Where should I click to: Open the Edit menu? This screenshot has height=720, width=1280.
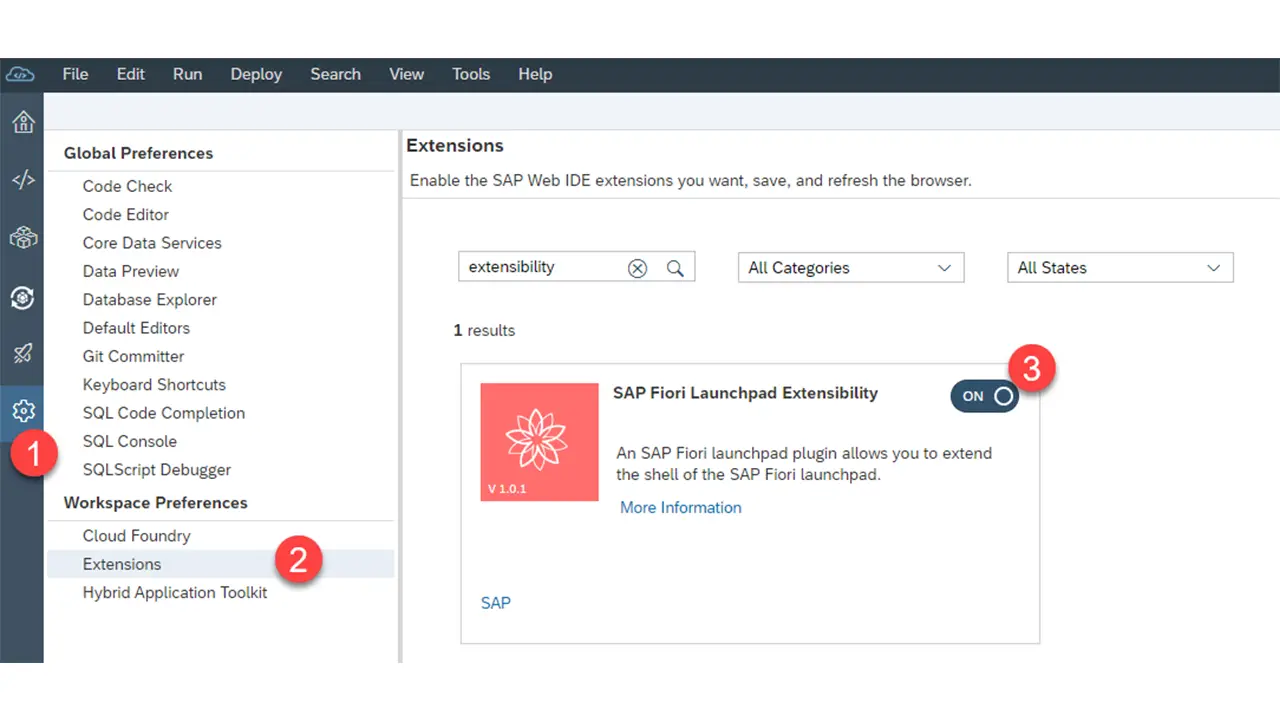pyautogui.click(x=130, y=74)
